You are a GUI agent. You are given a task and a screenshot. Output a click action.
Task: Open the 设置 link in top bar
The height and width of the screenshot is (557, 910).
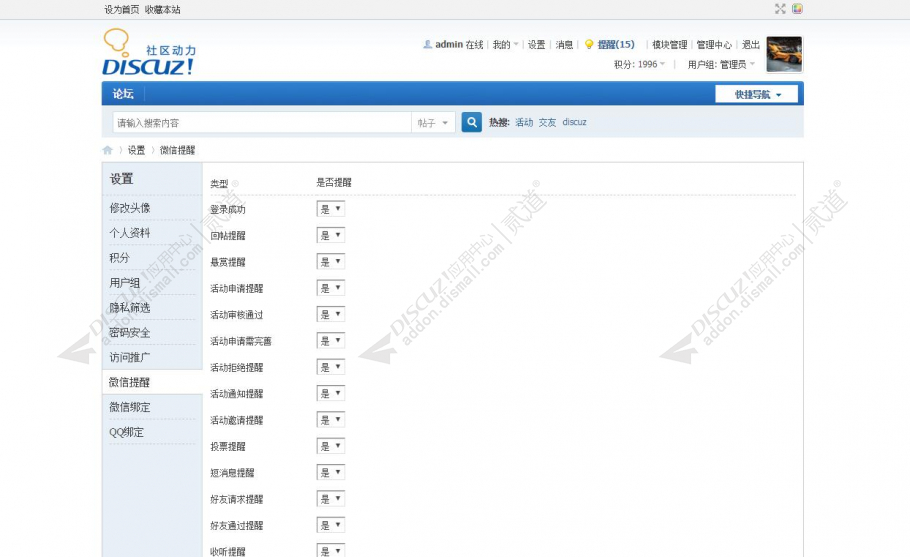pos(536,45)
